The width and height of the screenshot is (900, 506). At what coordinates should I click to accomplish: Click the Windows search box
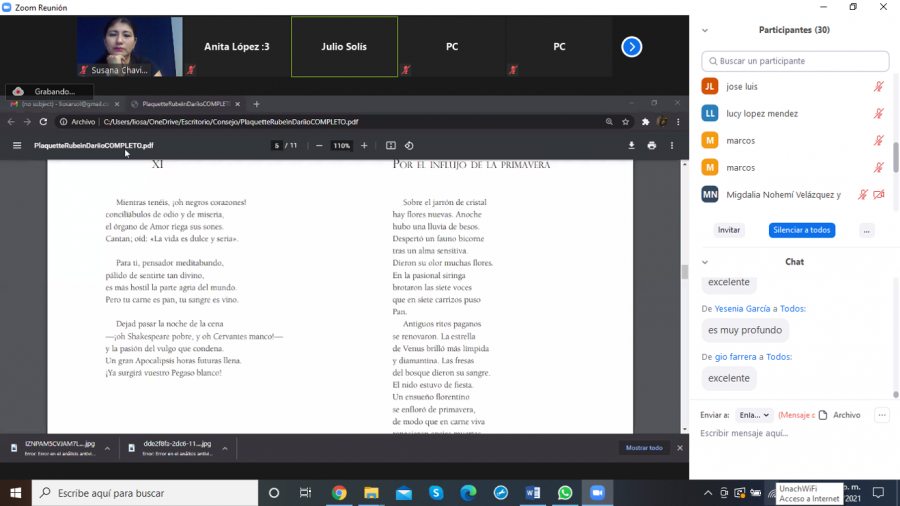pos(145,493)
